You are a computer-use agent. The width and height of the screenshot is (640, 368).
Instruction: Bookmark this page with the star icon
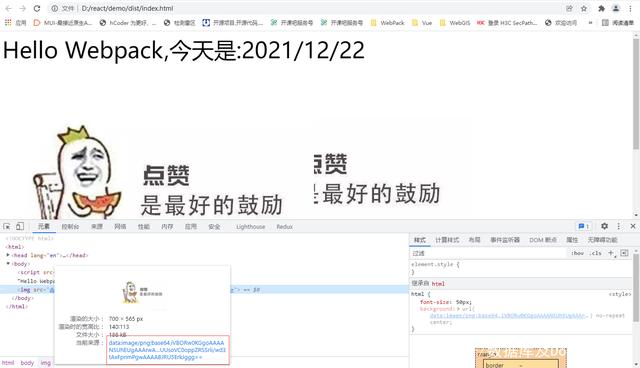584,8
